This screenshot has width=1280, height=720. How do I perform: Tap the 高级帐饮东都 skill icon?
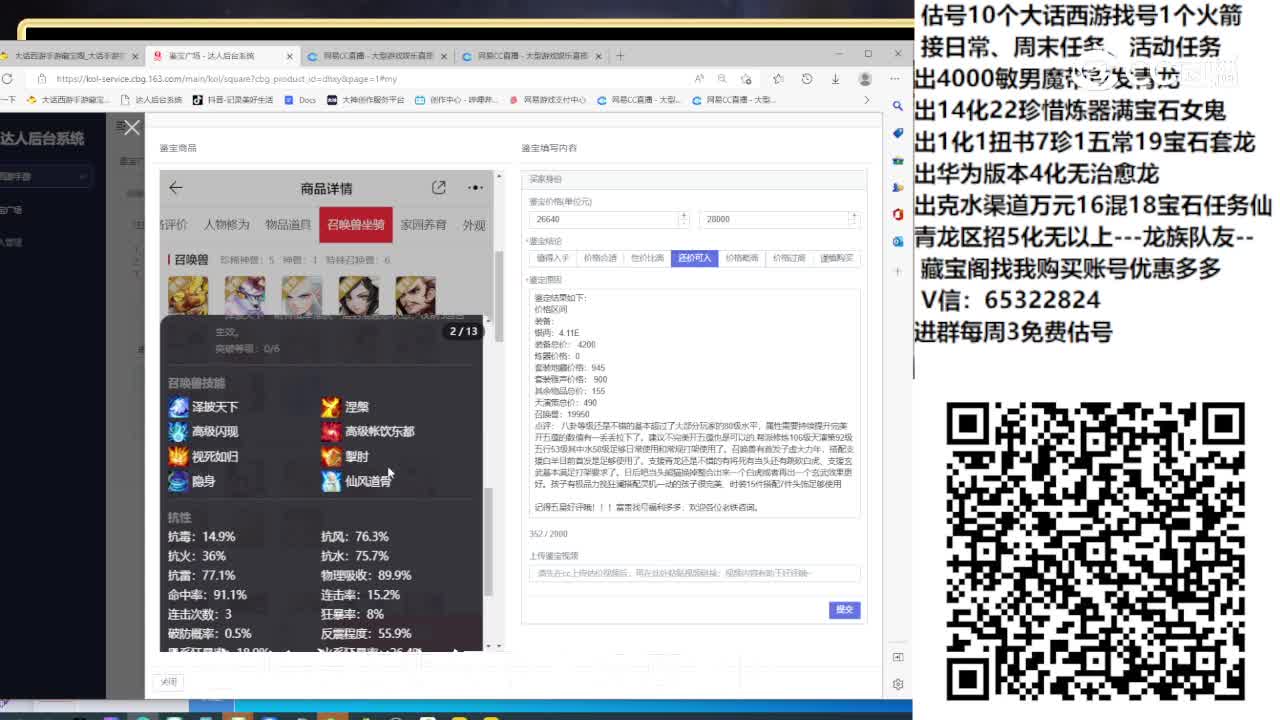tap(331, 432)
